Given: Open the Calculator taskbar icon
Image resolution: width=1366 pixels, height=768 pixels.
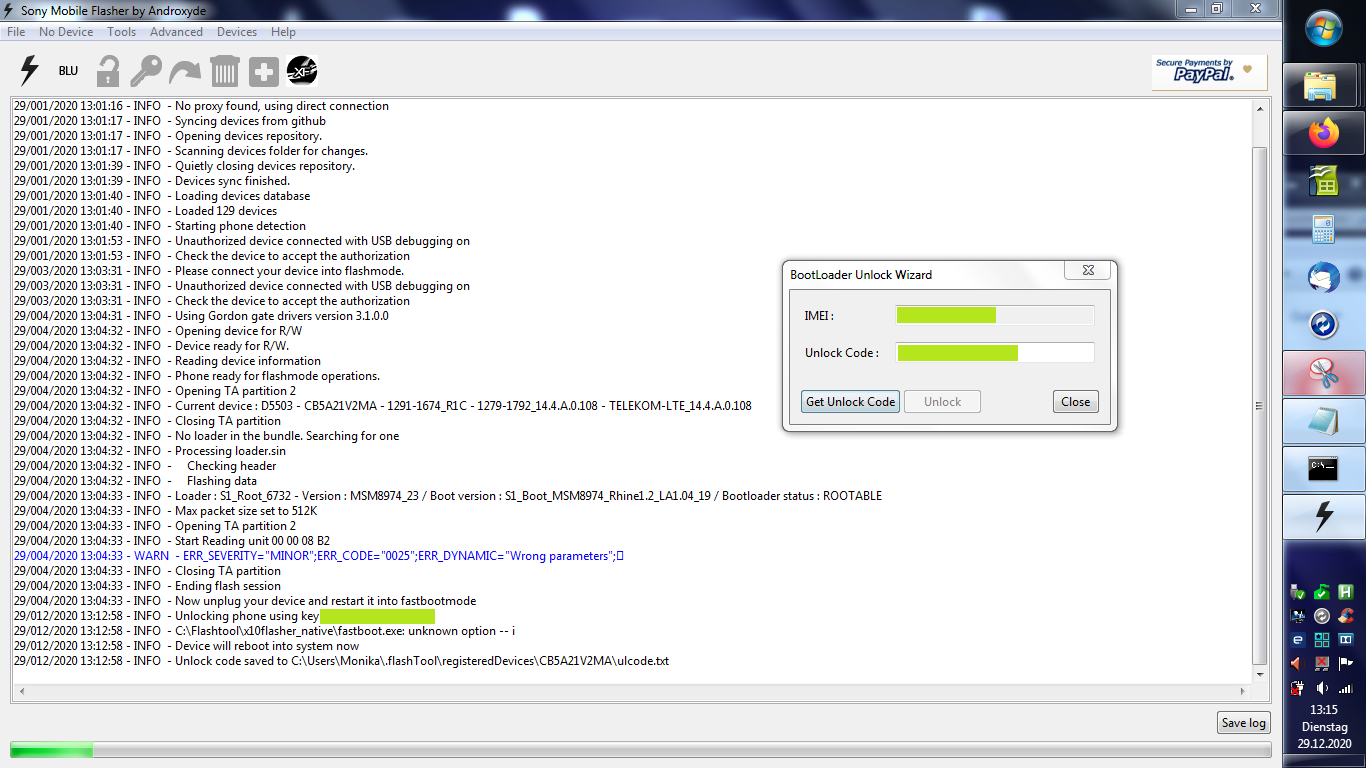Looking at the screenshot, I should [x=1324, y=230].
